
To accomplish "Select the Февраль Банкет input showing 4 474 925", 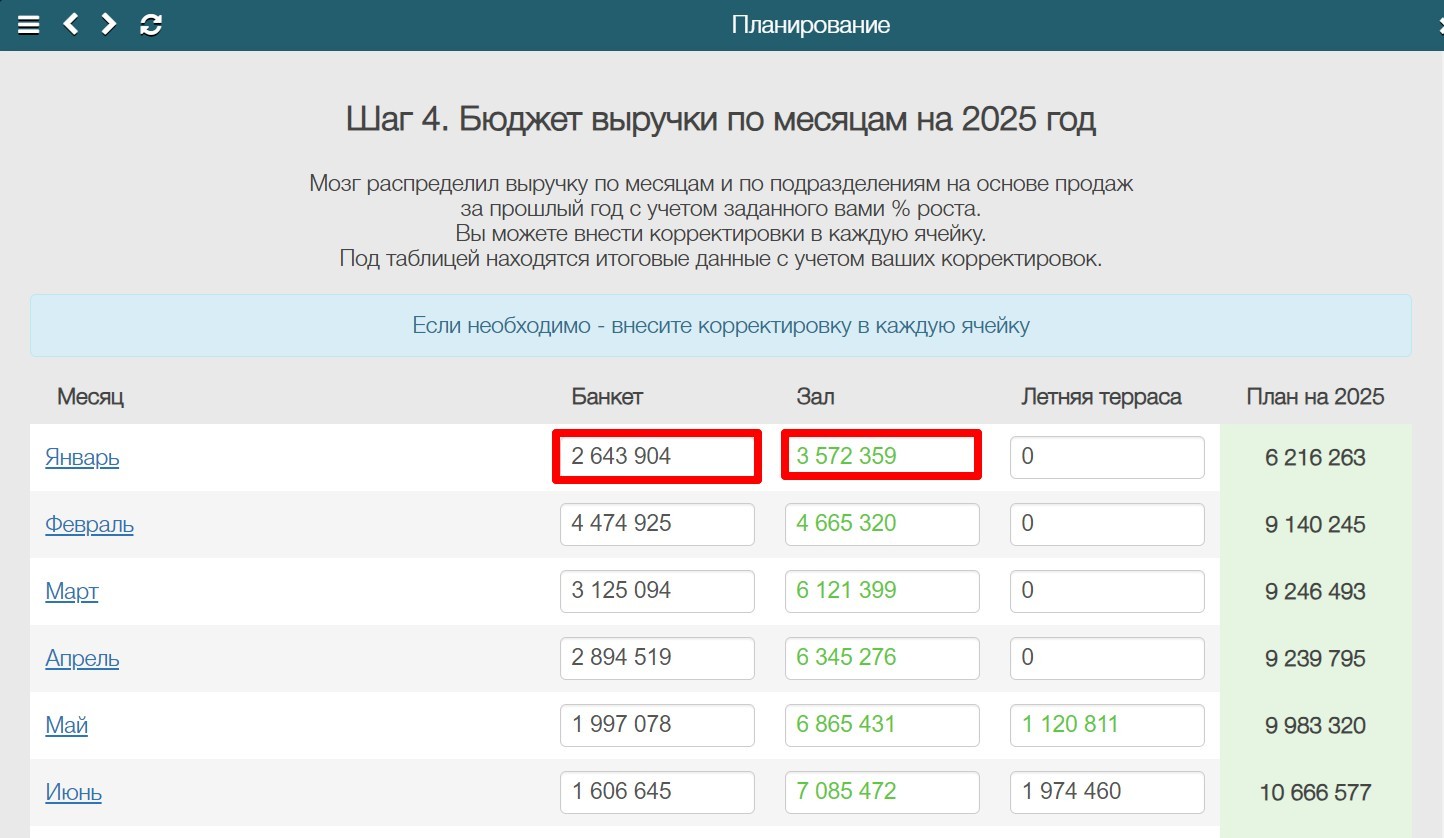I will tap(656, 524).
